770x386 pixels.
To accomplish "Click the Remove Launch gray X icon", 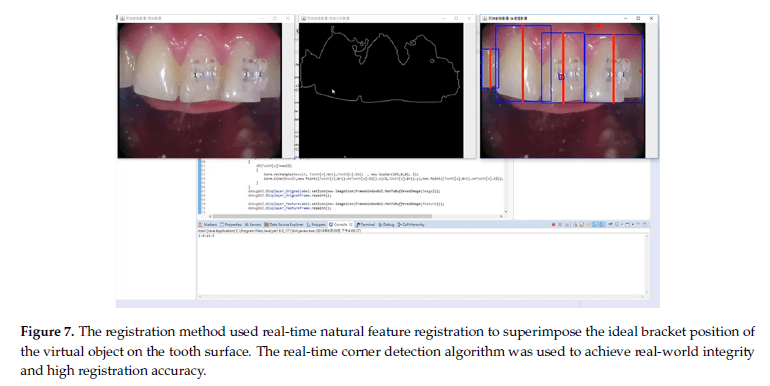I will (x=560, y=224).
